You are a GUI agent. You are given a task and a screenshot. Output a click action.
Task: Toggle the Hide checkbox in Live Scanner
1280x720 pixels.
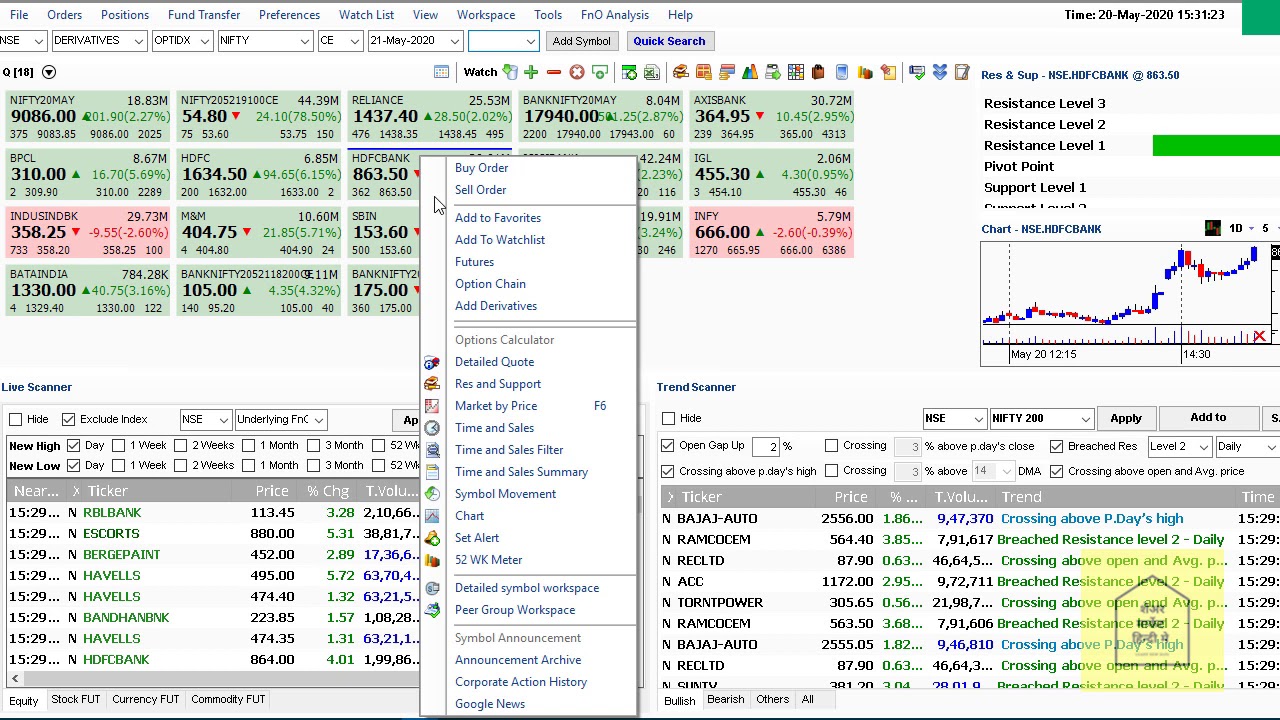coord(16,419)
